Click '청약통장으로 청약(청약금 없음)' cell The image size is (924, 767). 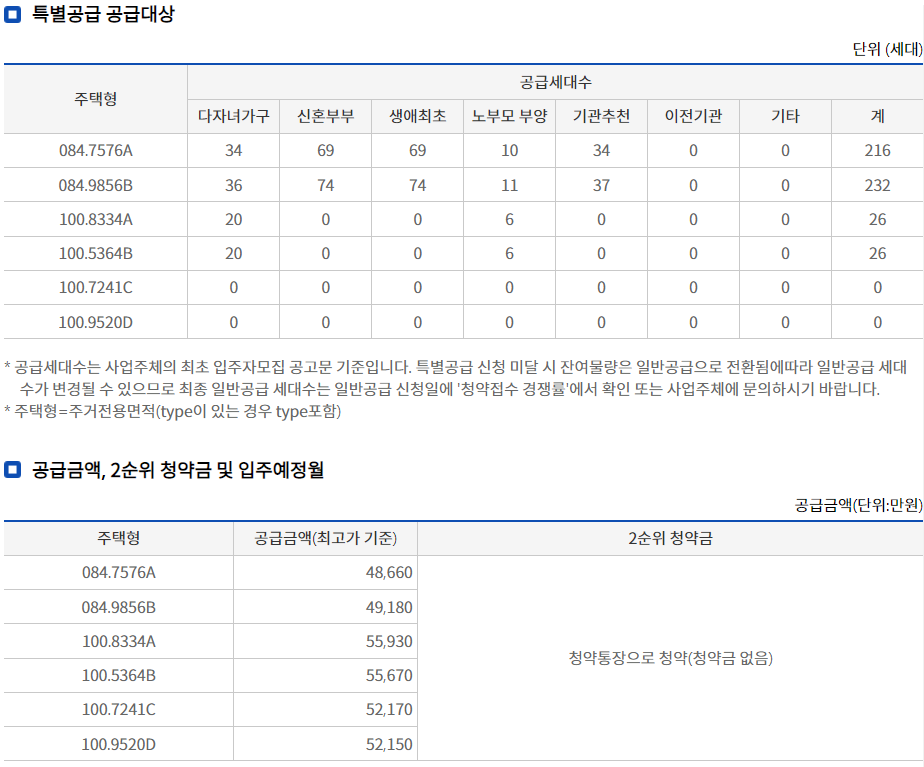pyautogui.click(x=670, y=658)
